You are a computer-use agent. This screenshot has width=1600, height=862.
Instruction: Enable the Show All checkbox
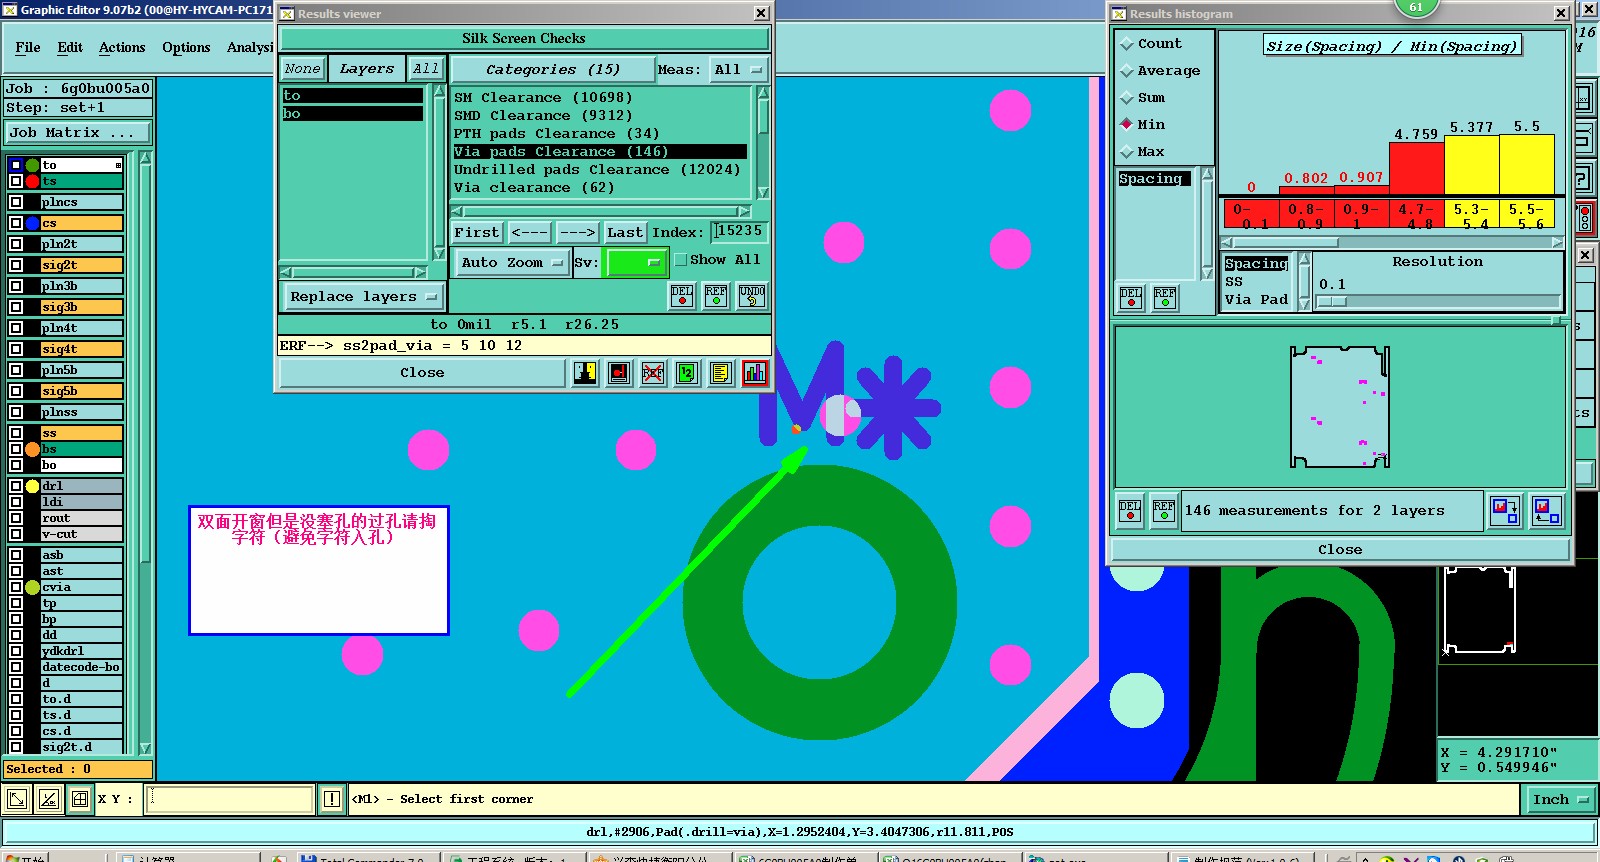click(x=681, y=260)
